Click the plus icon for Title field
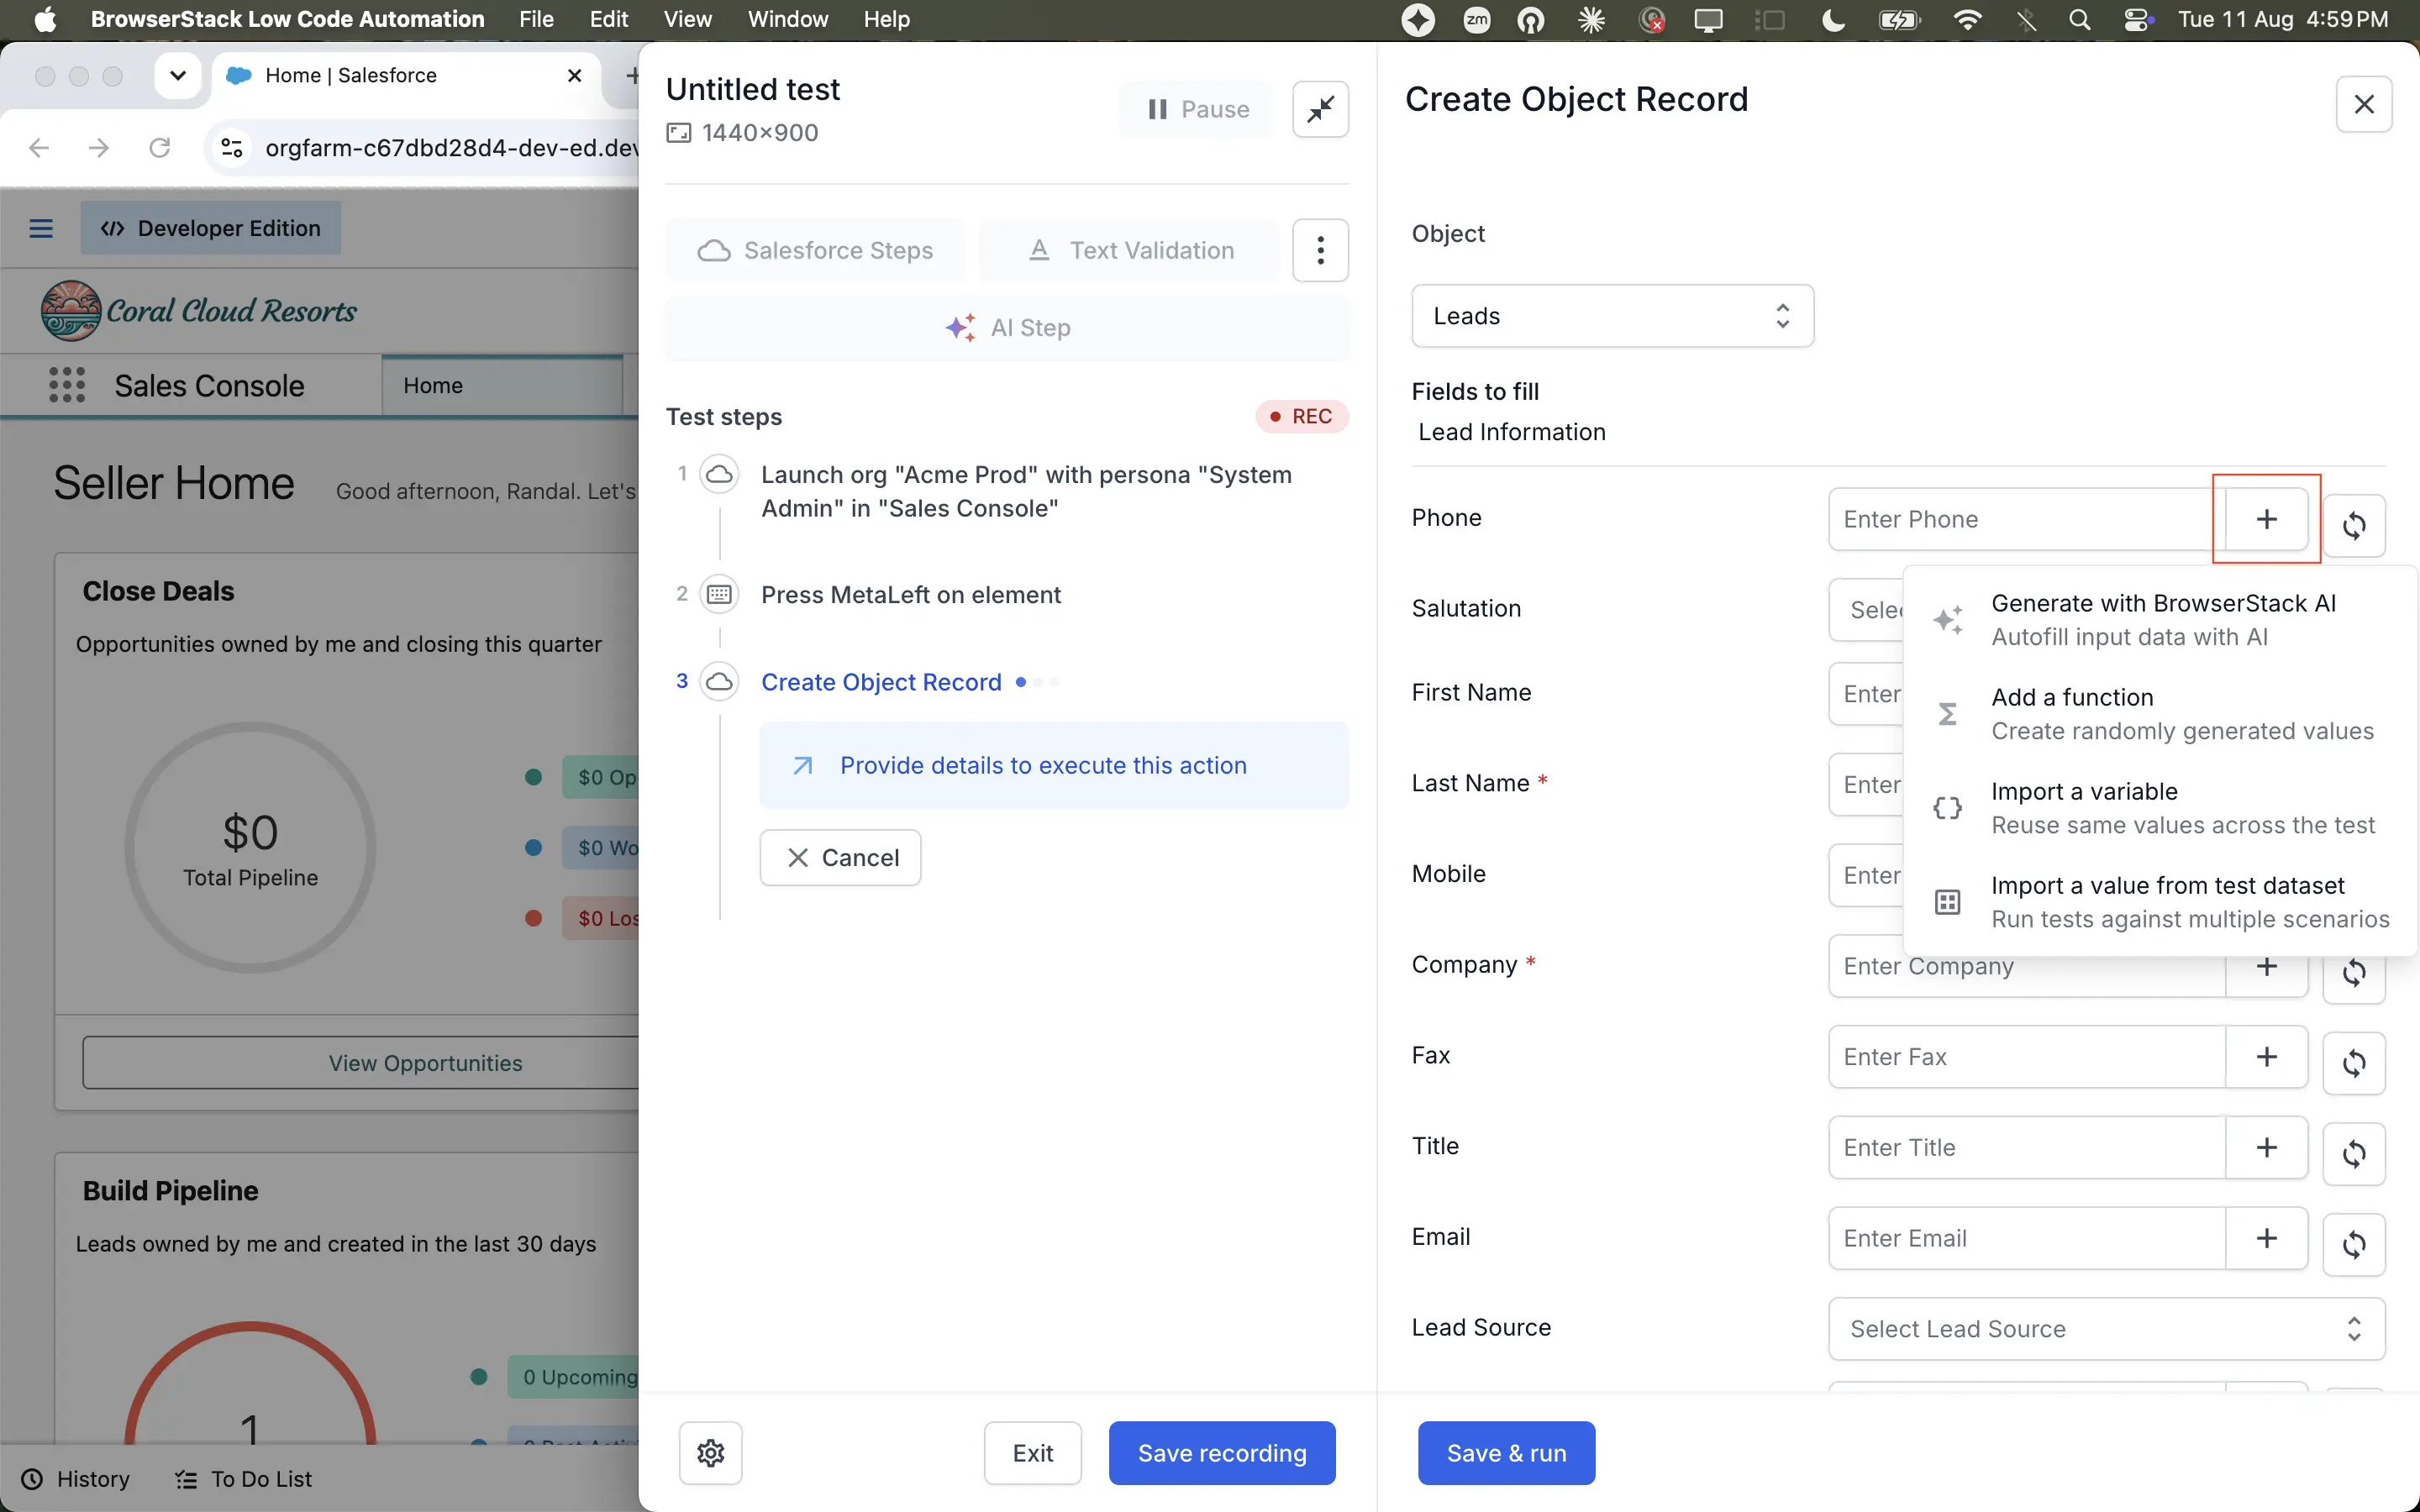The height and width of the screenshot is (1512, 2420). (x=2266, y=1147)
